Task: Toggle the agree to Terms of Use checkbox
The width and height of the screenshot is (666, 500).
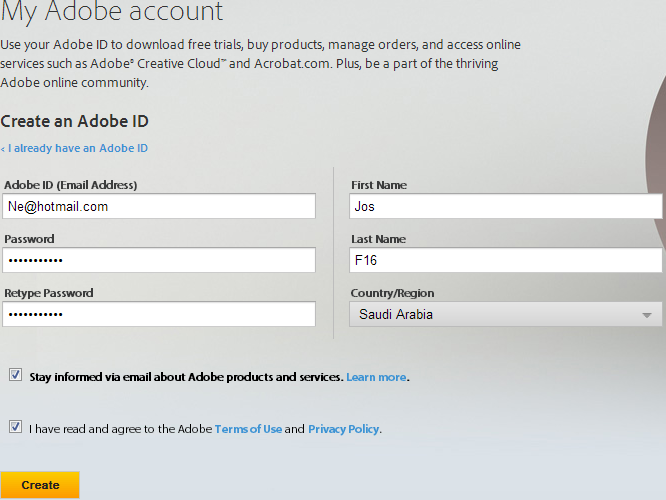Action: [x=15, y=427]
